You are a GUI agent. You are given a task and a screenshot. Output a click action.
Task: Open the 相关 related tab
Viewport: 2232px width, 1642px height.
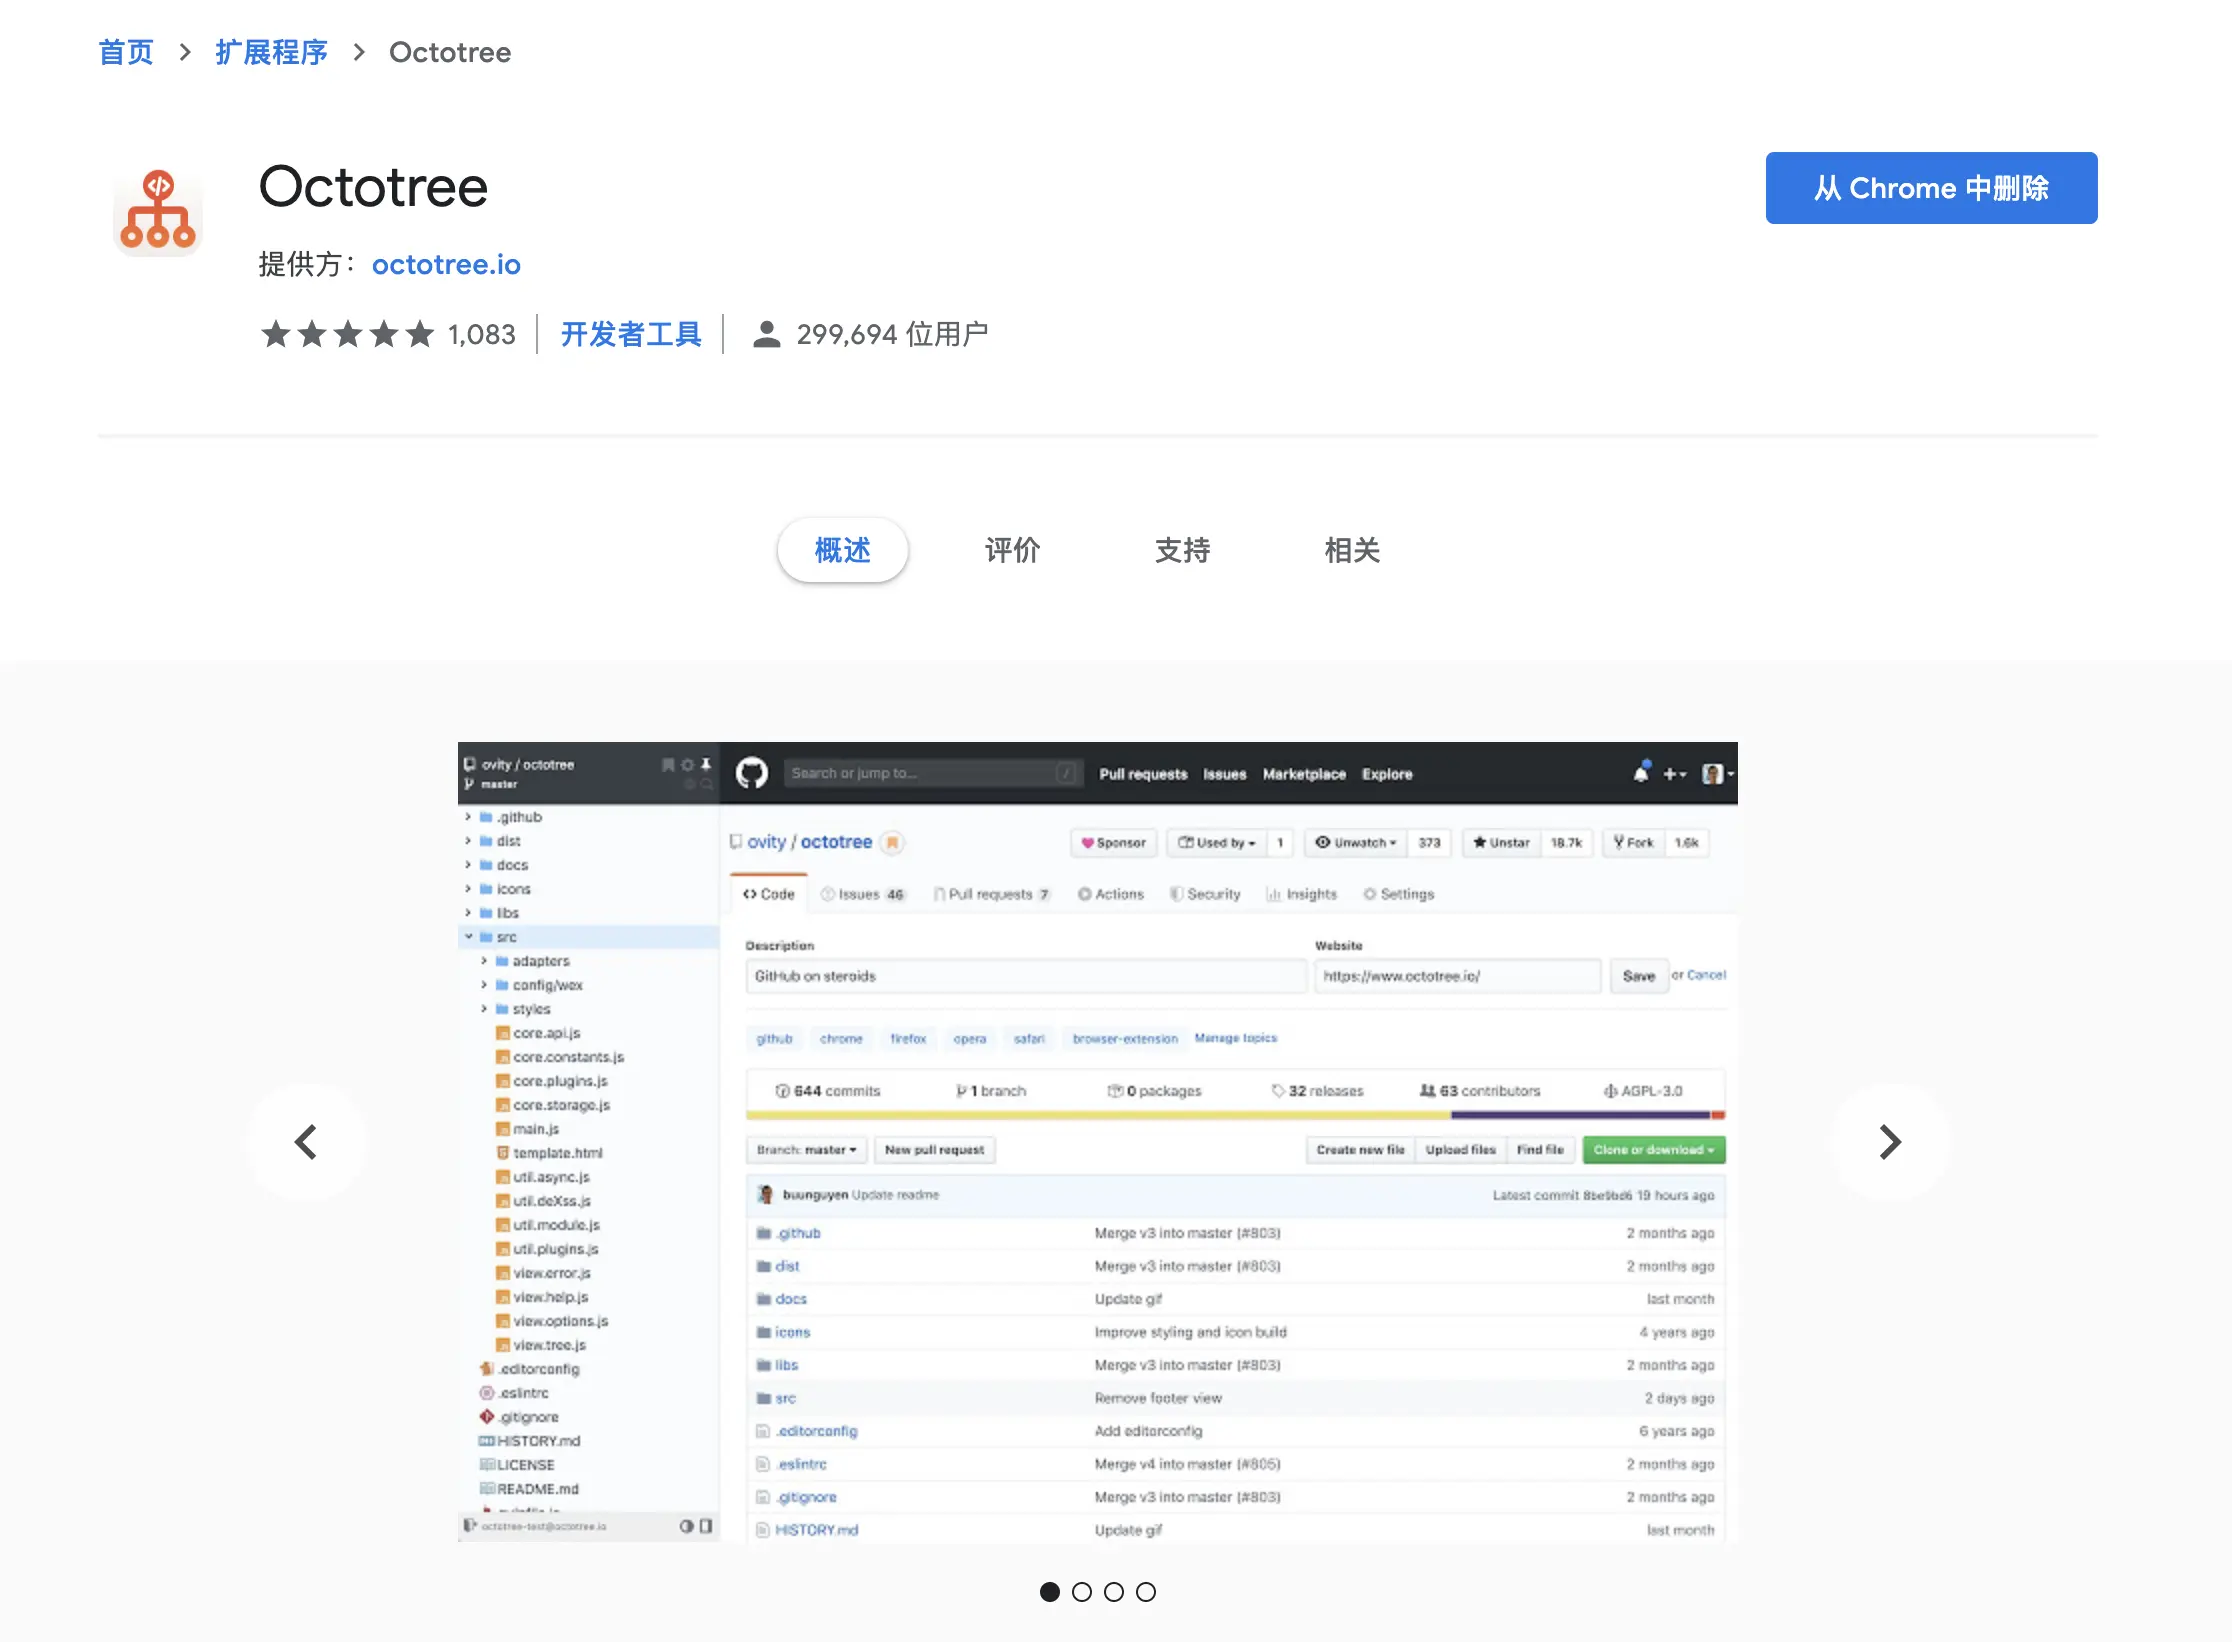[x=1352, y=550]
